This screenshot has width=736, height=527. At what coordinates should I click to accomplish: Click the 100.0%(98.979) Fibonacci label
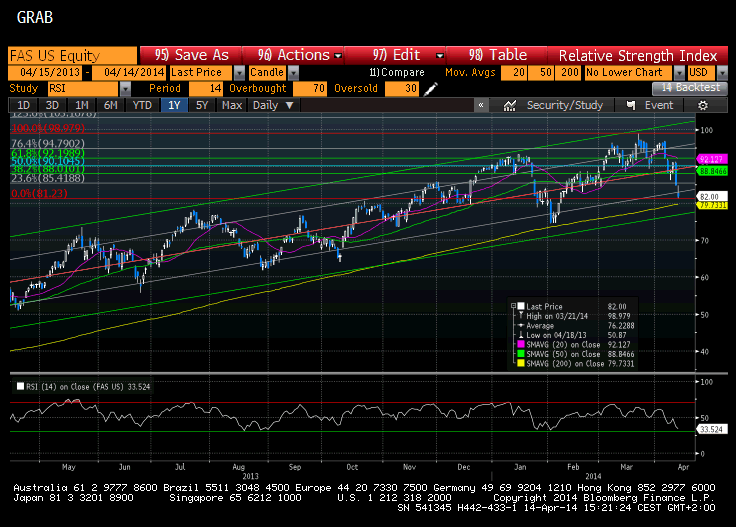tap(48, 128)
